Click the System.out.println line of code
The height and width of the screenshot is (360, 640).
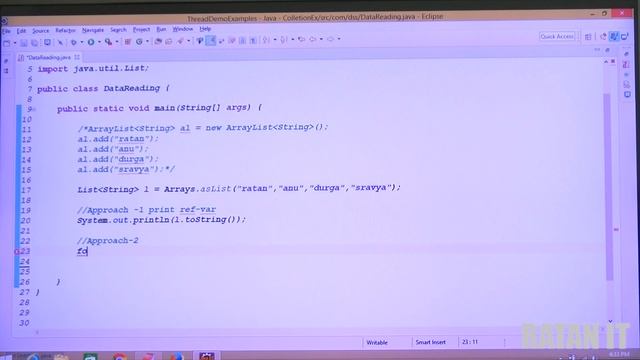point(162,220)
